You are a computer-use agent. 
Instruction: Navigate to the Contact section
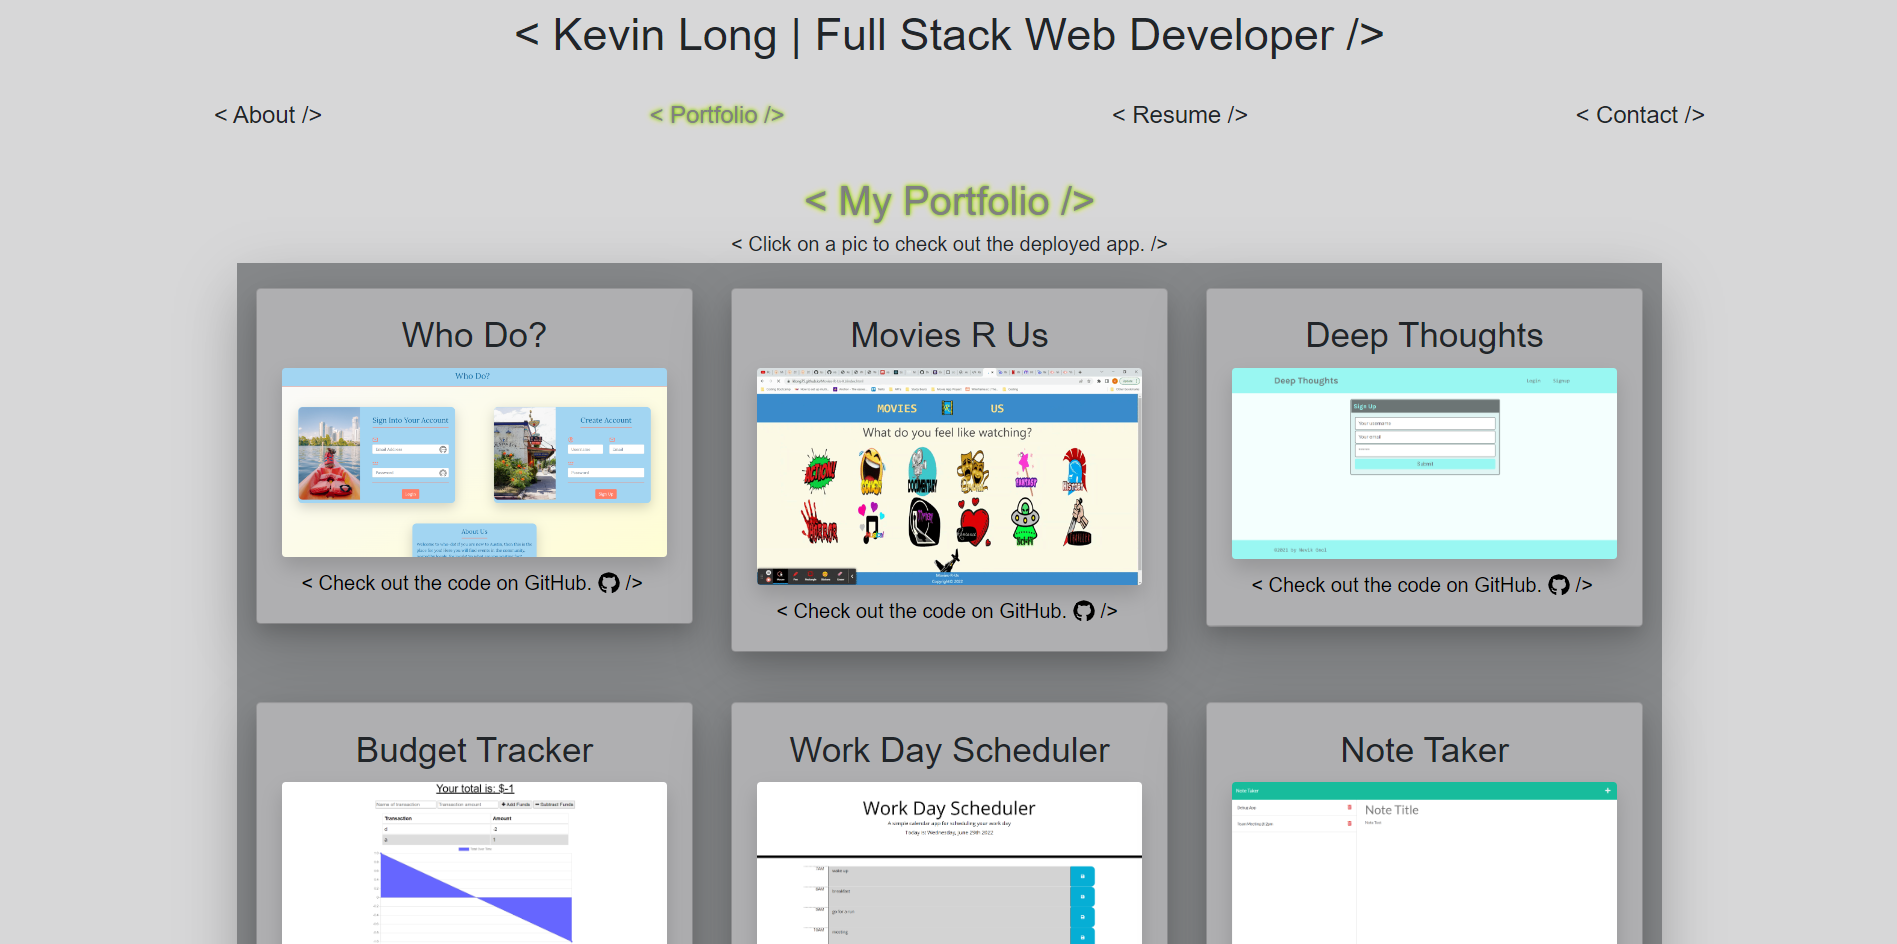[1640, 115]
